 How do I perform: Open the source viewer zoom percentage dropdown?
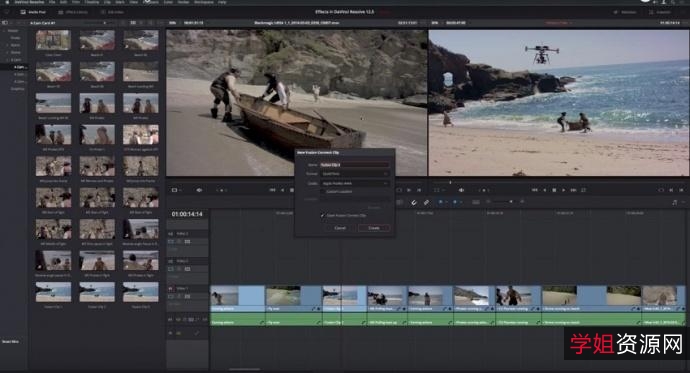172,22
